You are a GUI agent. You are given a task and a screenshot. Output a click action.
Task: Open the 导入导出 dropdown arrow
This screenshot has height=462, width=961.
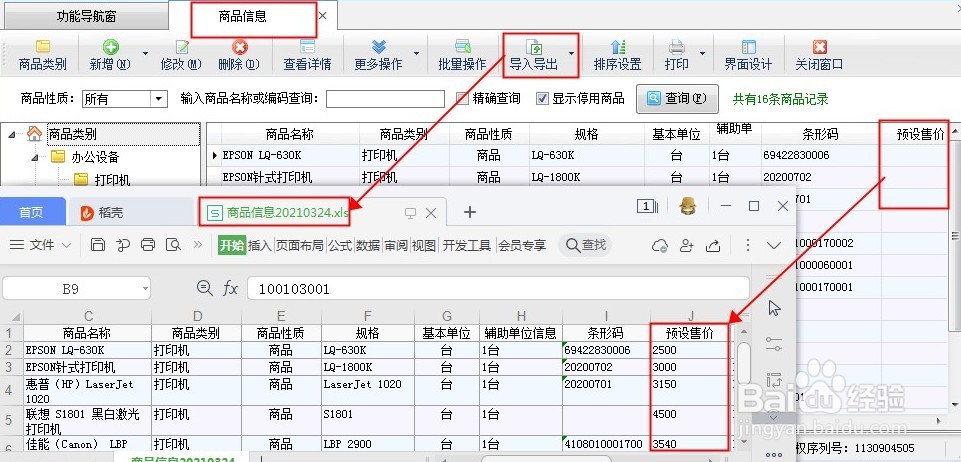click(x=571, y=54)
